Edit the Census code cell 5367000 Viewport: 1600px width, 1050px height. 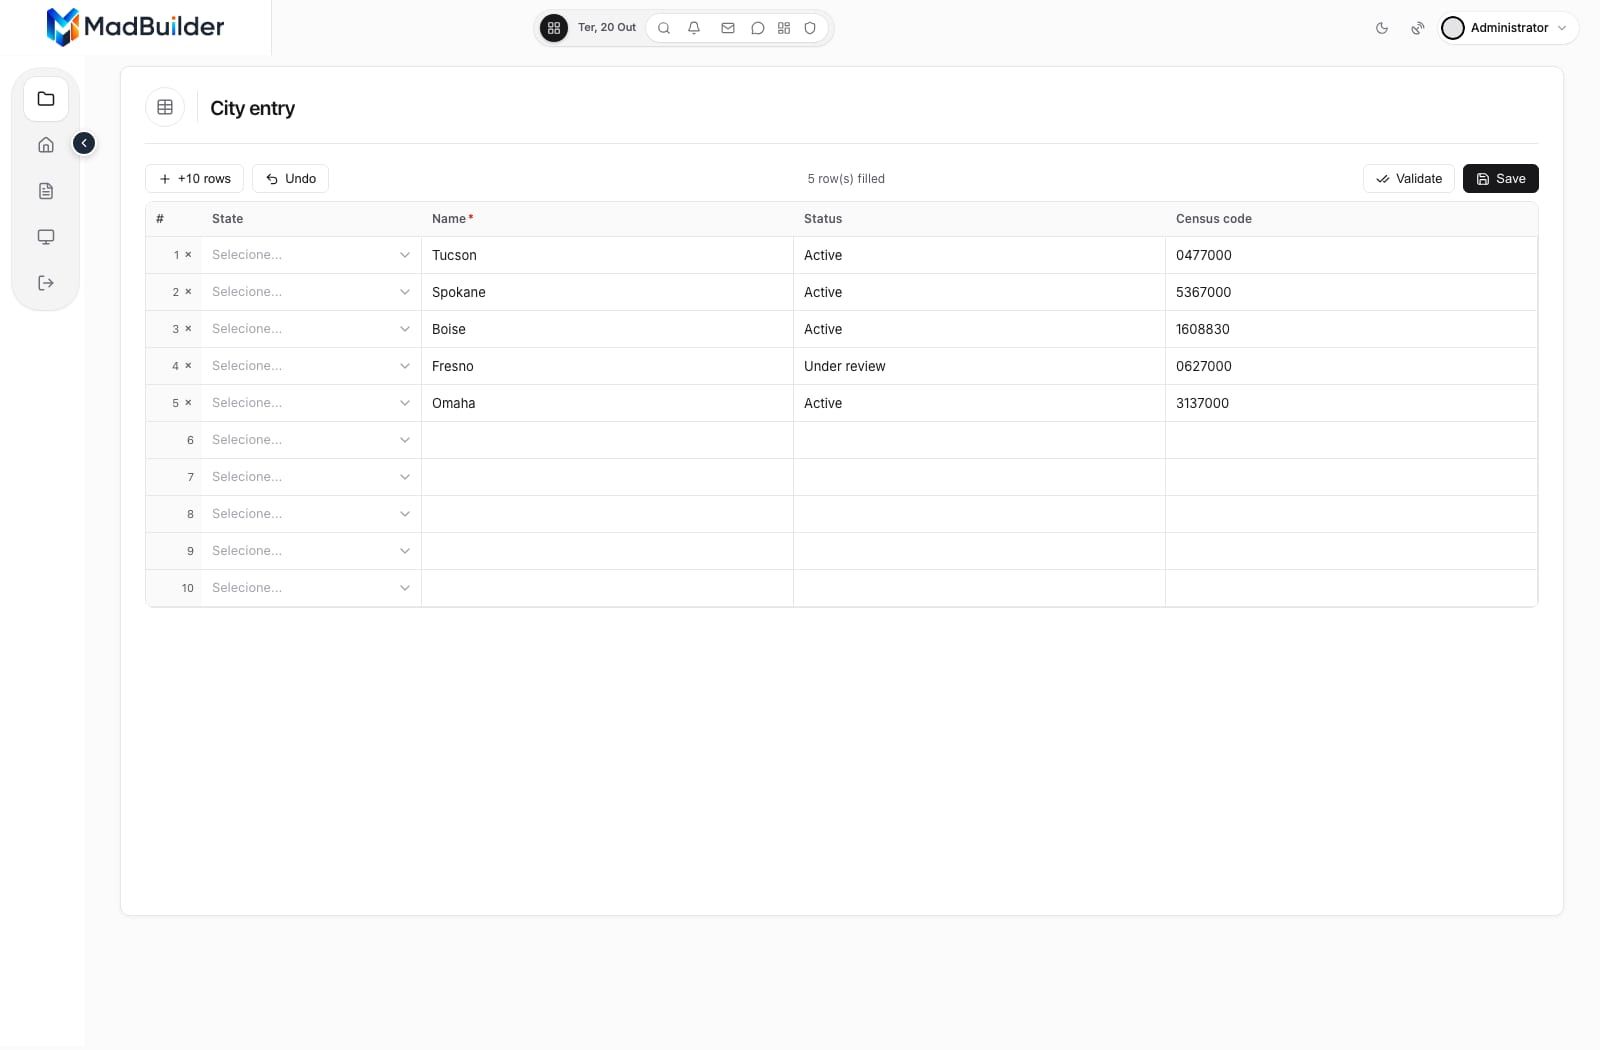(1352, 292)
